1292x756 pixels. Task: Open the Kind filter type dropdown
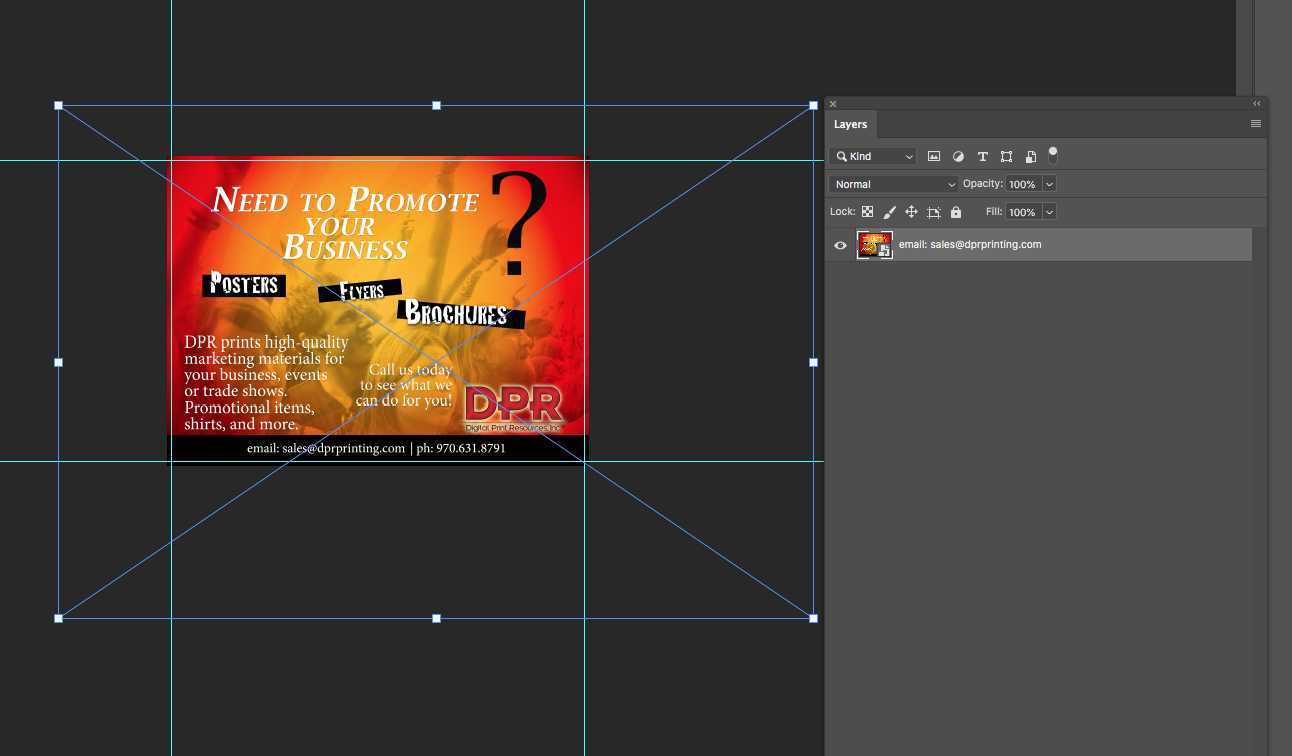873,157
